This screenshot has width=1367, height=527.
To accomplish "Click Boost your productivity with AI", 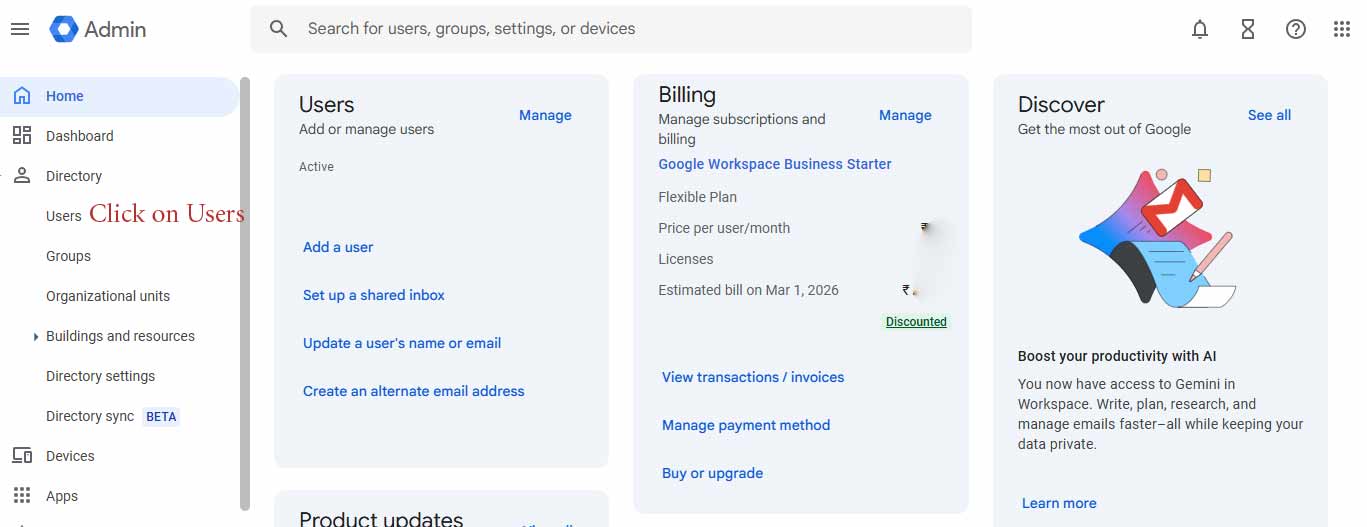I will 1117,356.
